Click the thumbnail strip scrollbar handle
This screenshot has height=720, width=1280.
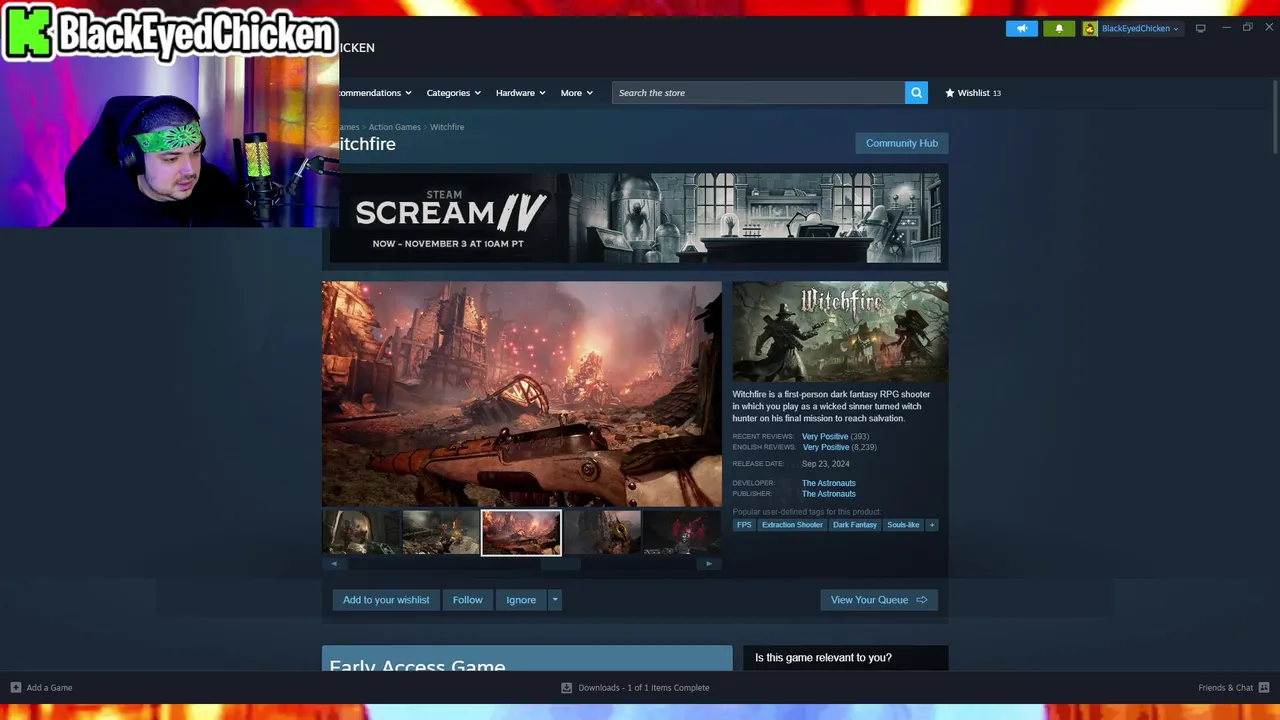click(x=560, y=564)
